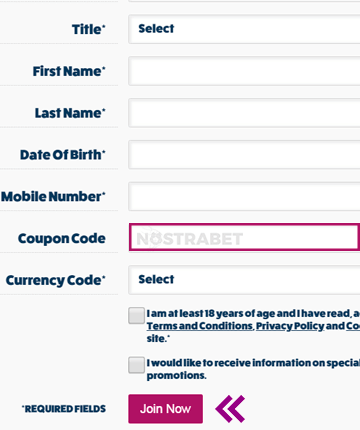This screenshot has height=430, width=360.
Task: Open the Title select dropdown
Action: point(244,29)
